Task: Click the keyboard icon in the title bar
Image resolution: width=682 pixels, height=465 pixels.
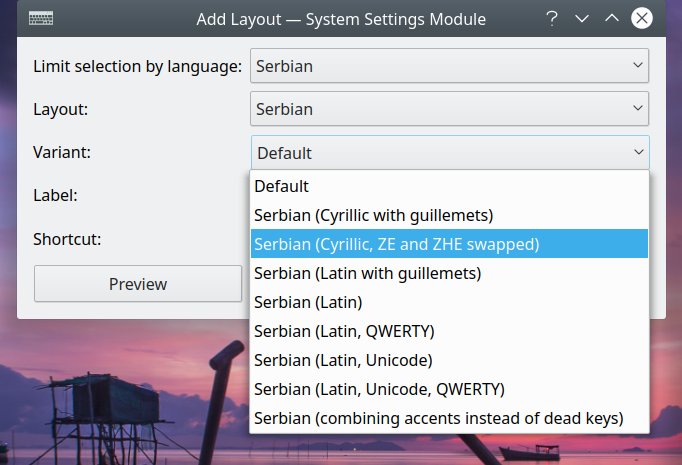Action: coord(41,18)
